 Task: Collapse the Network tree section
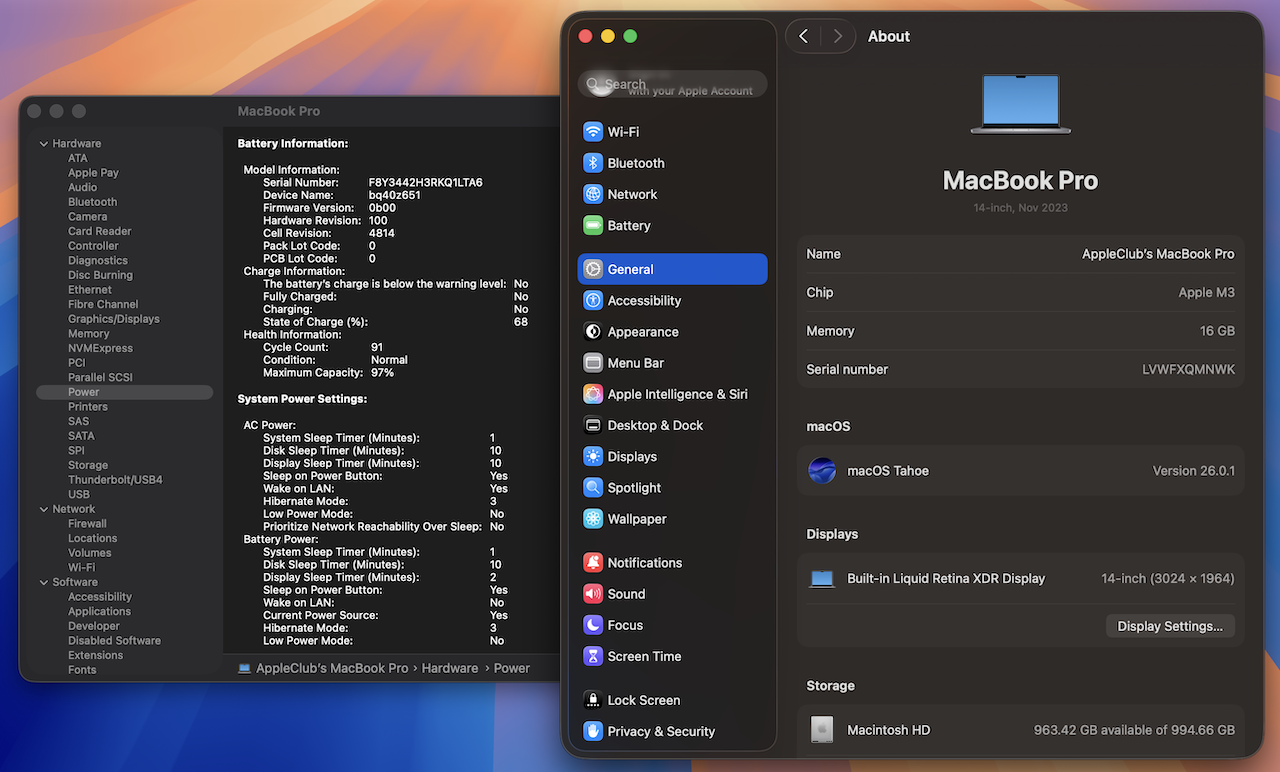coord(44,510)
